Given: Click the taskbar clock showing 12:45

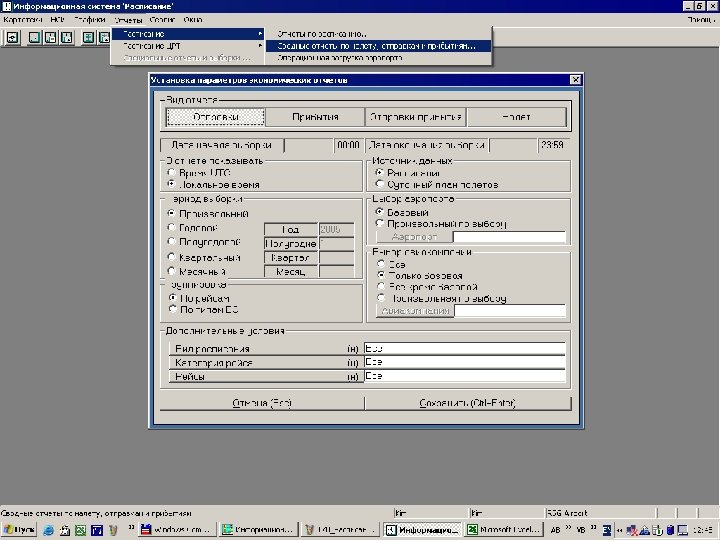Looking at the screenshot, I should pos(703,530).
